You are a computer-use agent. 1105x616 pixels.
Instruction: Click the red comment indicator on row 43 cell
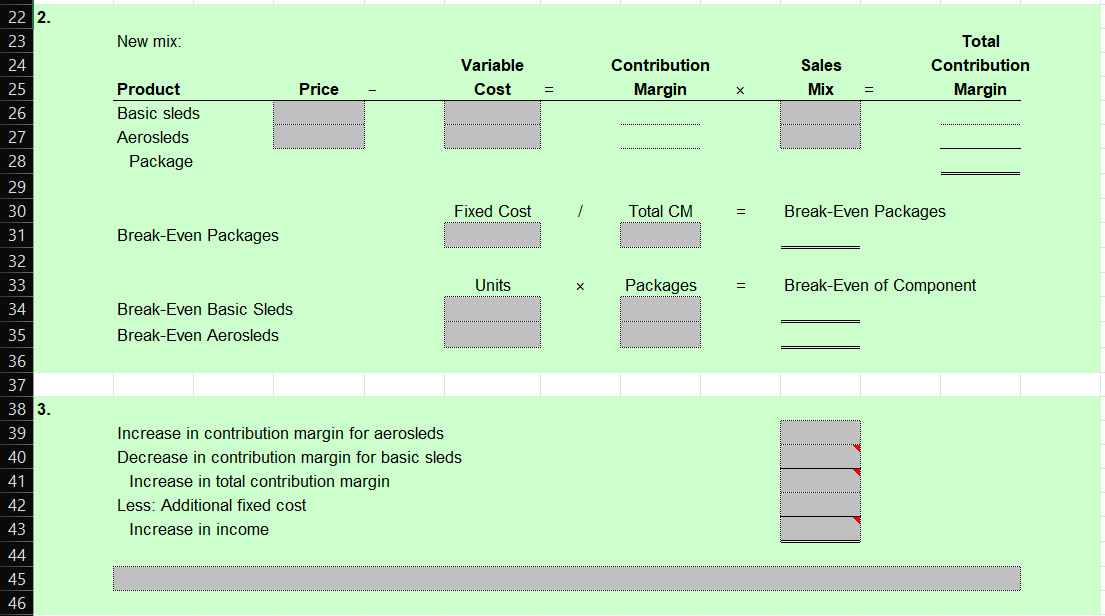(857, 519)
